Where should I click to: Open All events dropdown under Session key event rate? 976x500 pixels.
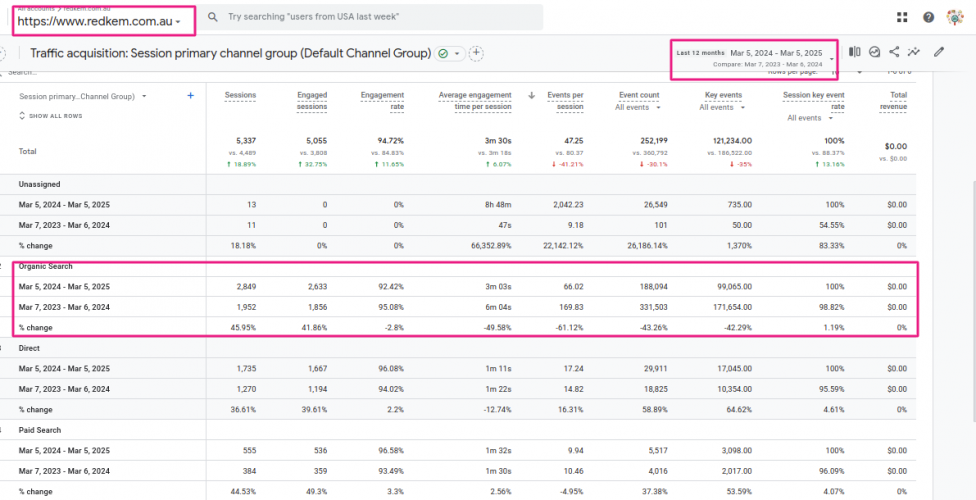point(810,118)
